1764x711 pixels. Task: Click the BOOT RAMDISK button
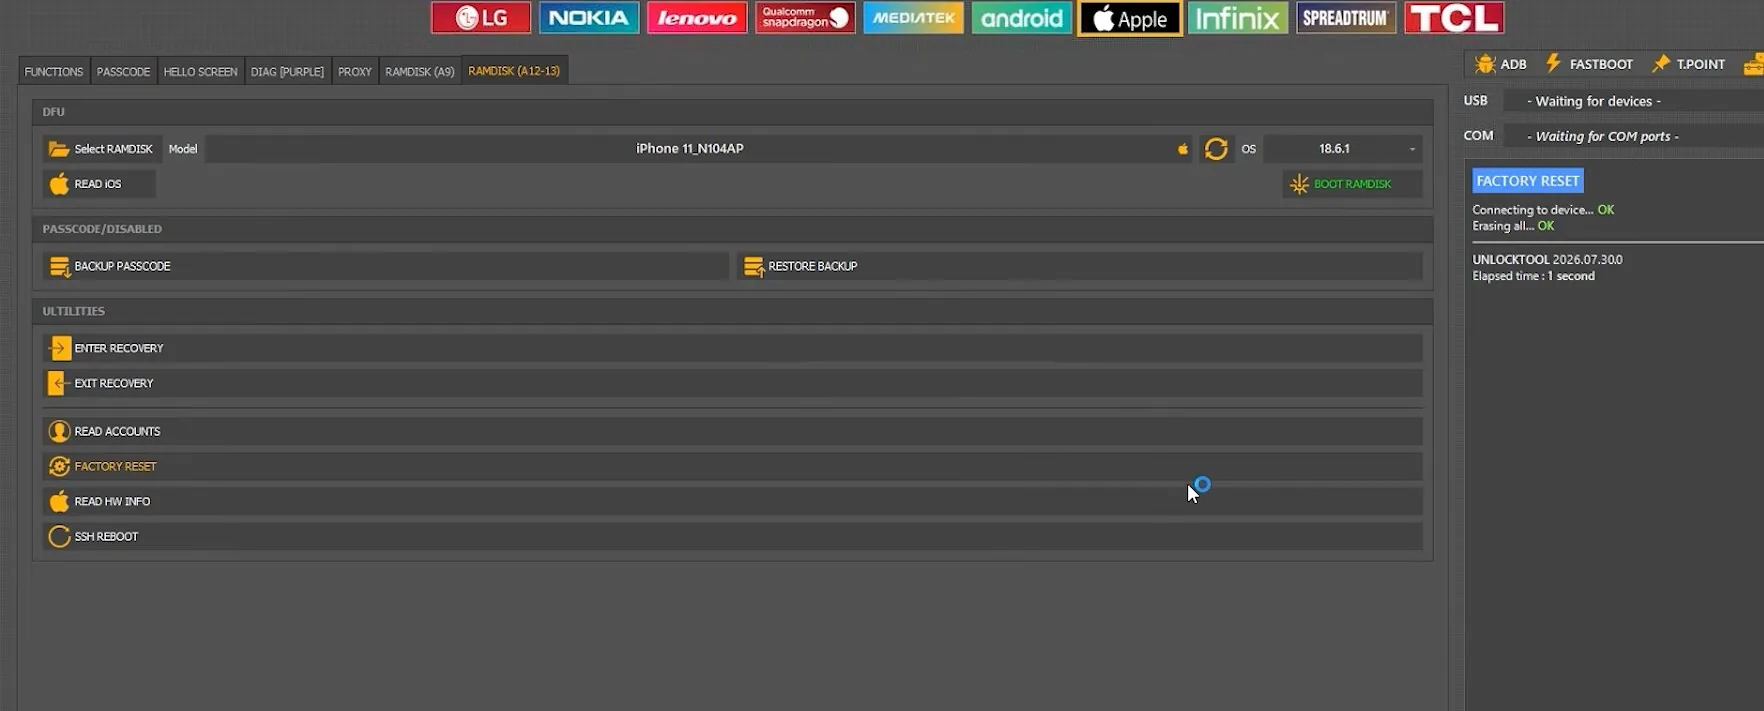(1353, 184)
